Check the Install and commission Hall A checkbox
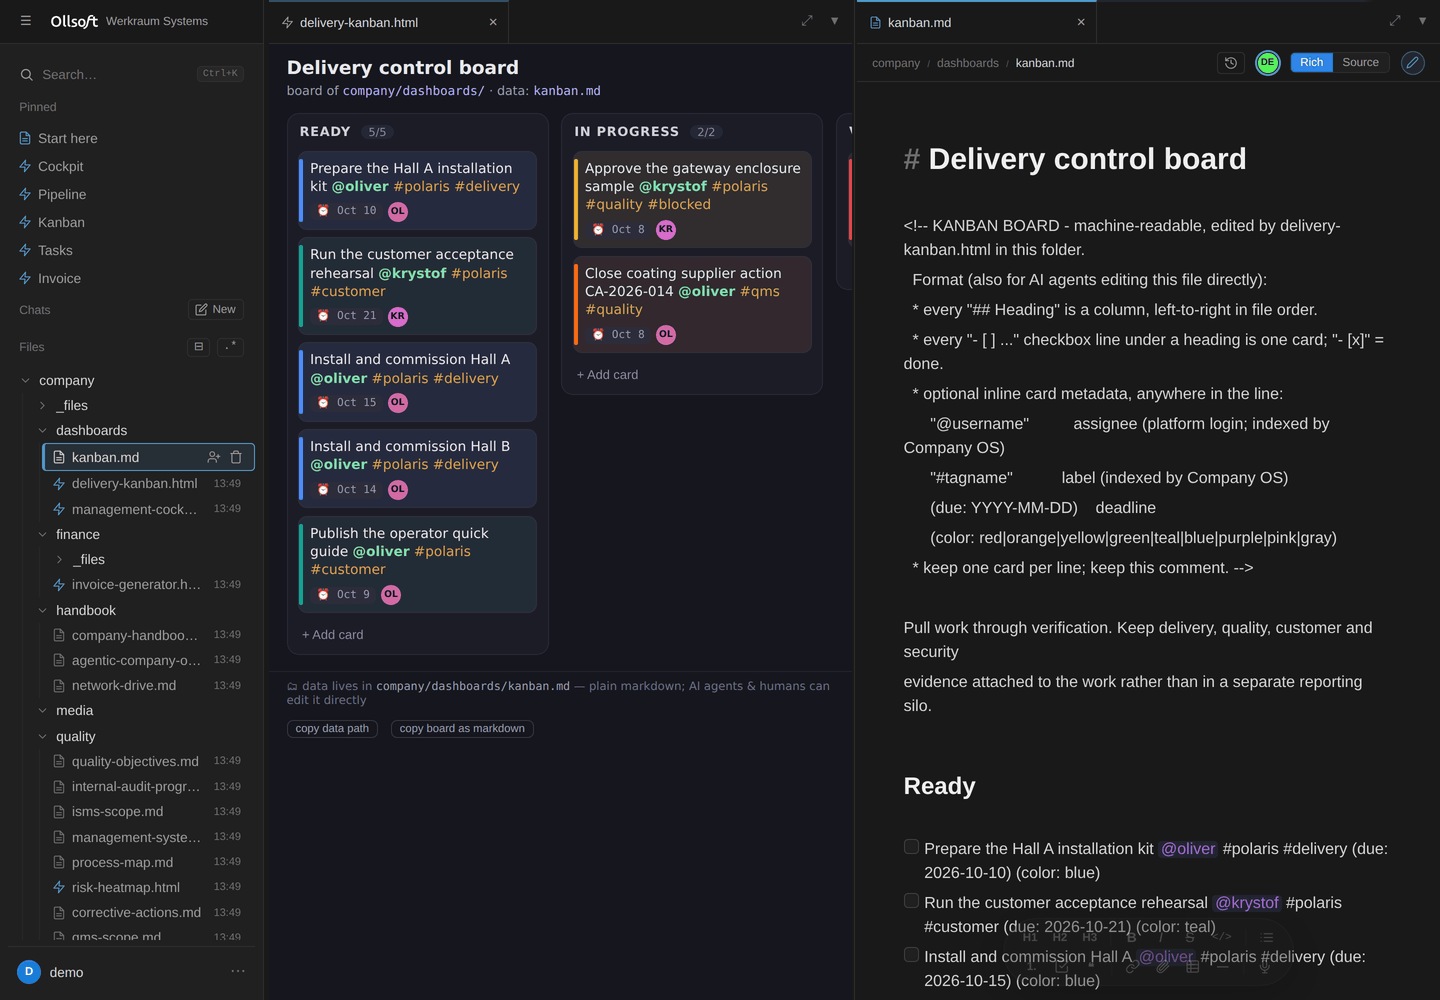Screen dimensions: 1440x1000 click(911, 955)
